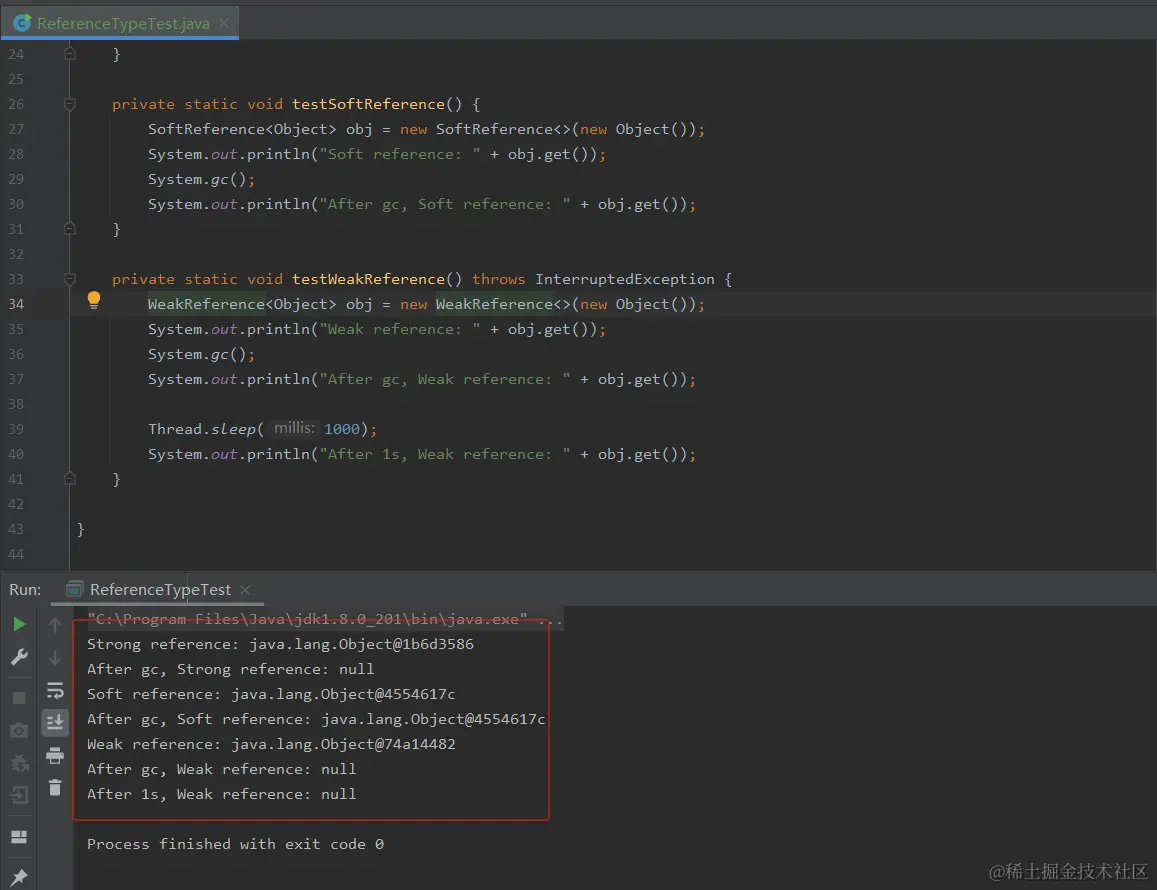
Task: Click the 1000 millis value in Thread.sleep
Action: coord(342,429)
